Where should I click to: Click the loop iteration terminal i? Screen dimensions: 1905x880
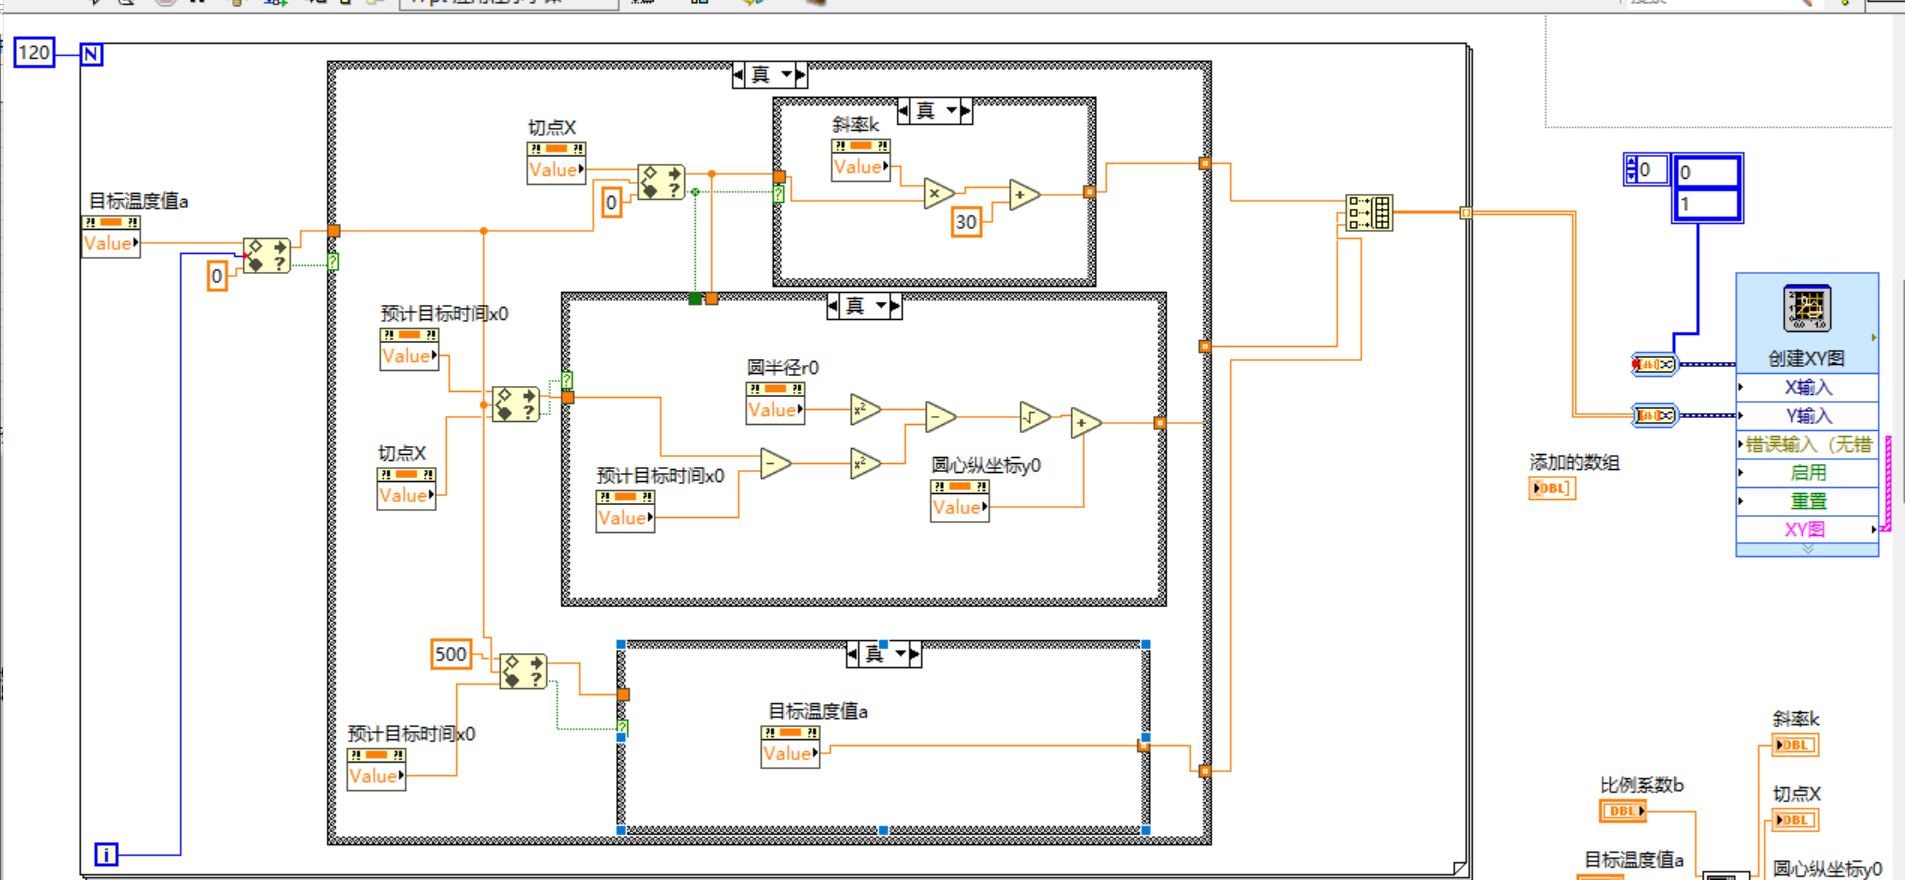pyautogui.click(x=106, y=855)
